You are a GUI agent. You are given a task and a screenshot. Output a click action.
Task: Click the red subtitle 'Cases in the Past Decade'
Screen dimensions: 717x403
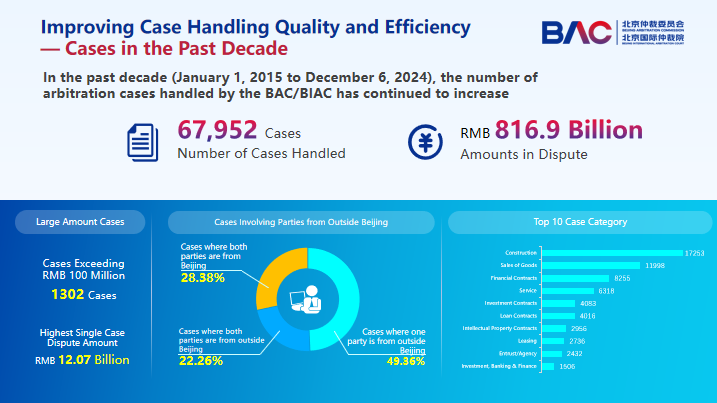[177, 48]
